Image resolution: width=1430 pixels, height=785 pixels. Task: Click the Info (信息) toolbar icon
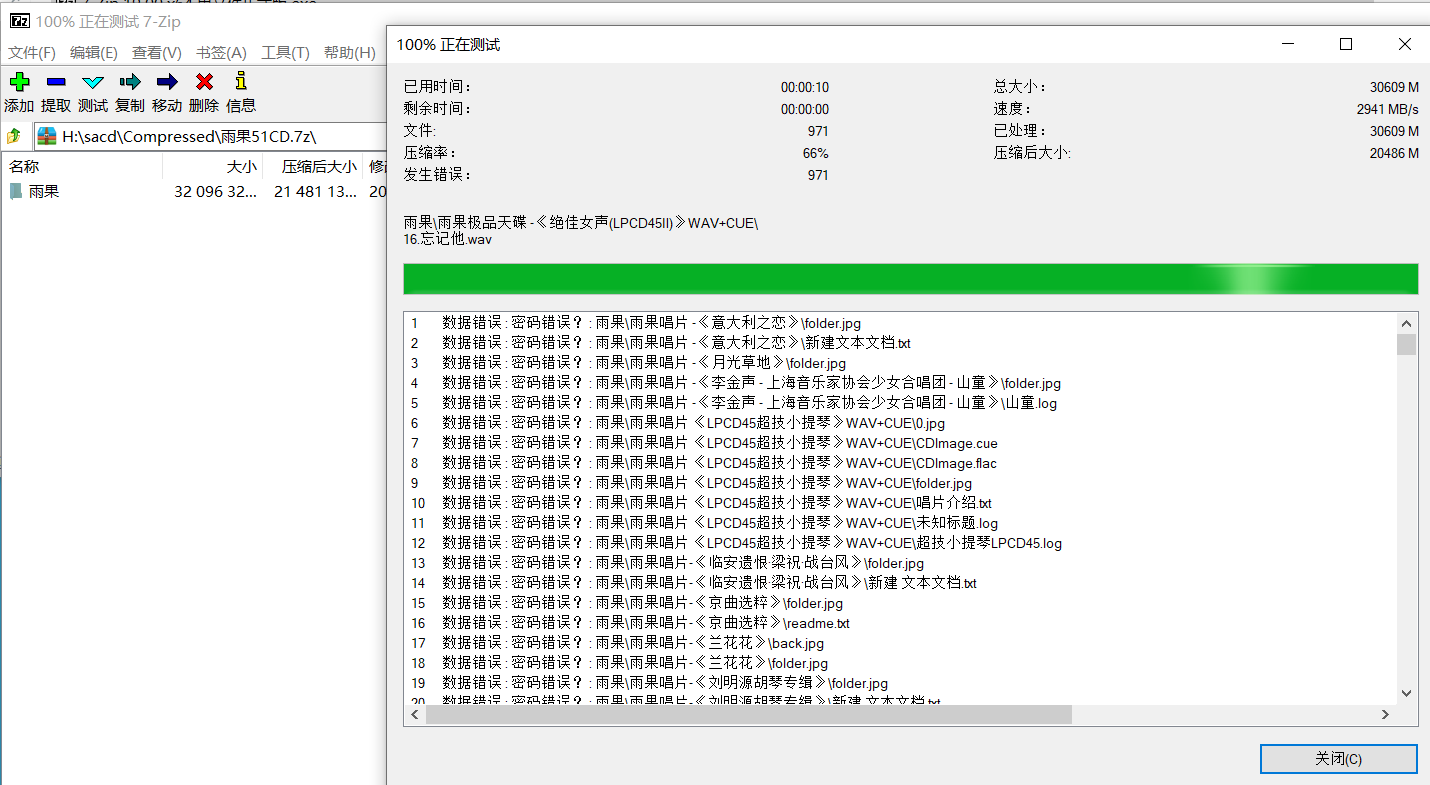pos(240,81)
